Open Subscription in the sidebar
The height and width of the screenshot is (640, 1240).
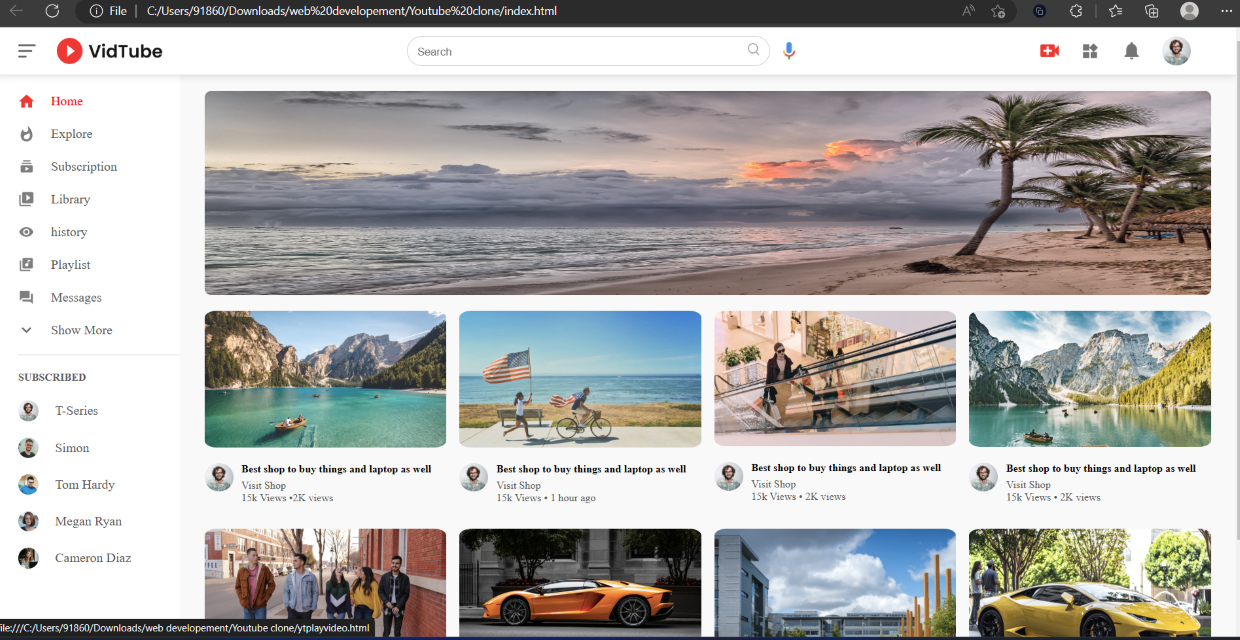[x=83, y=167]
